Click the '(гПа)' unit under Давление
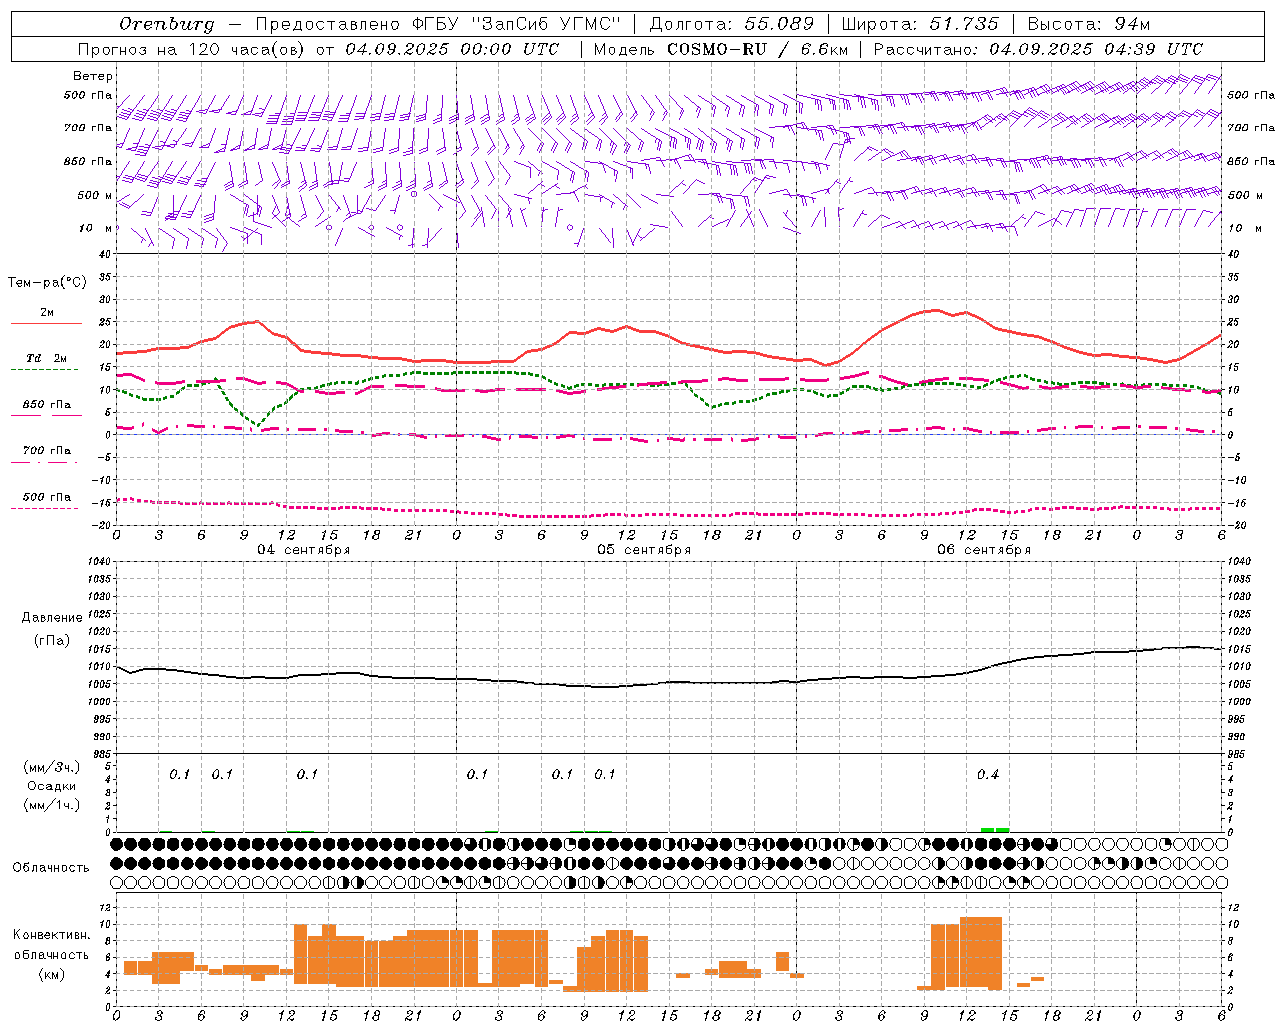Screen dimensions: 1280x1024 tap(52, 641)
